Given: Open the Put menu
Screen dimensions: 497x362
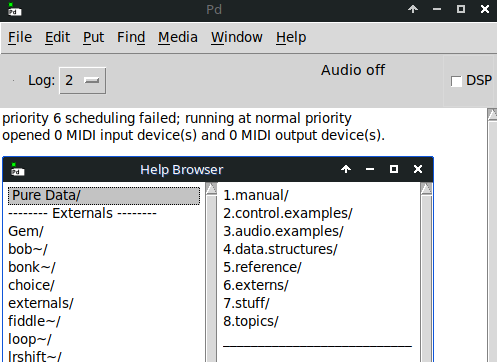Looking at the screenshot, I should pyautogui.click(x=93, y=37).
